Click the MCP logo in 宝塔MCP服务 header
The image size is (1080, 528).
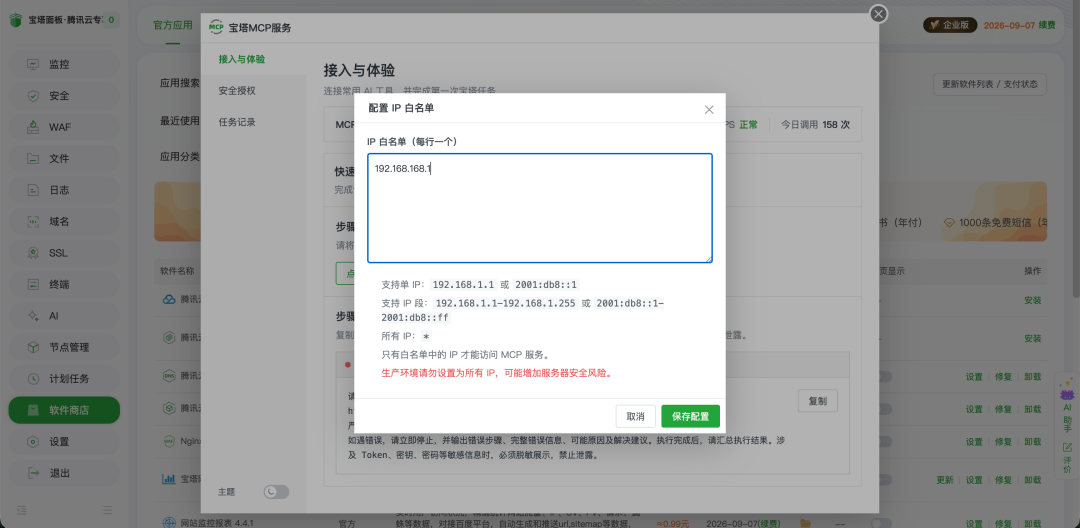tap(216, 27)
